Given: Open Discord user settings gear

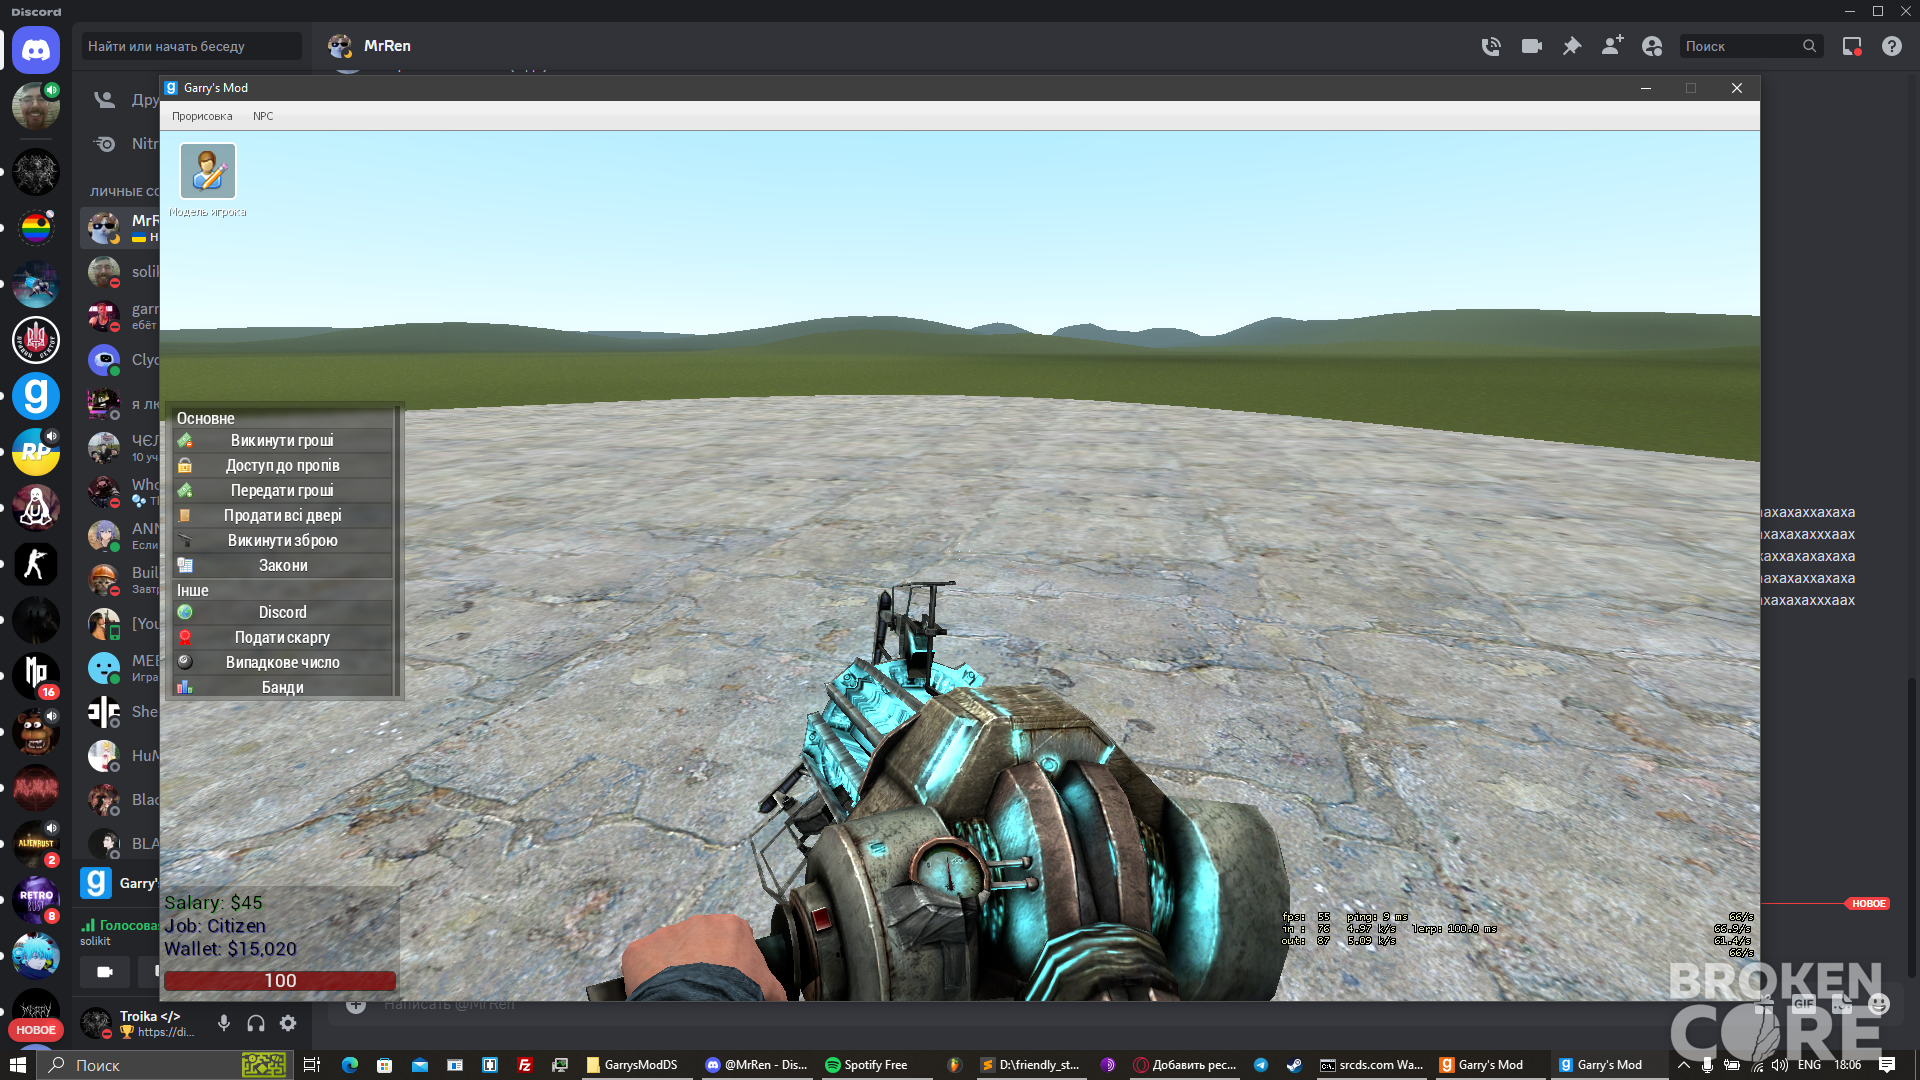Looking at the screenshot, I should pyautogui.click(x=288, y=1023).
